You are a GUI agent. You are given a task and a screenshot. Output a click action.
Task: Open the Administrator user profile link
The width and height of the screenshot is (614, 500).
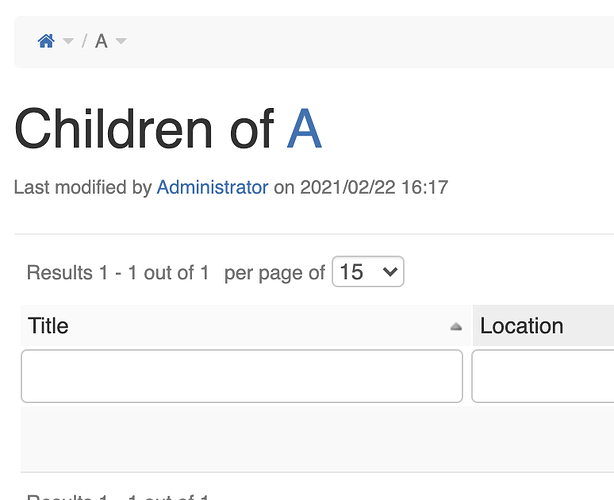coord(212,187)
